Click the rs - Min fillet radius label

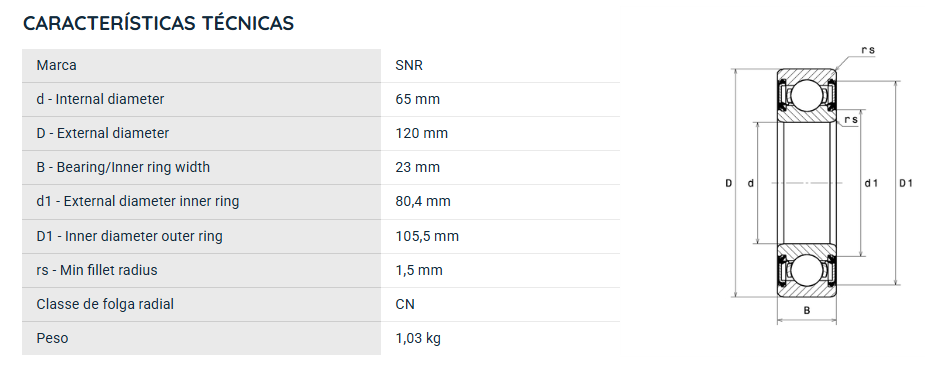pyautogui.click(x=97, y=270)
